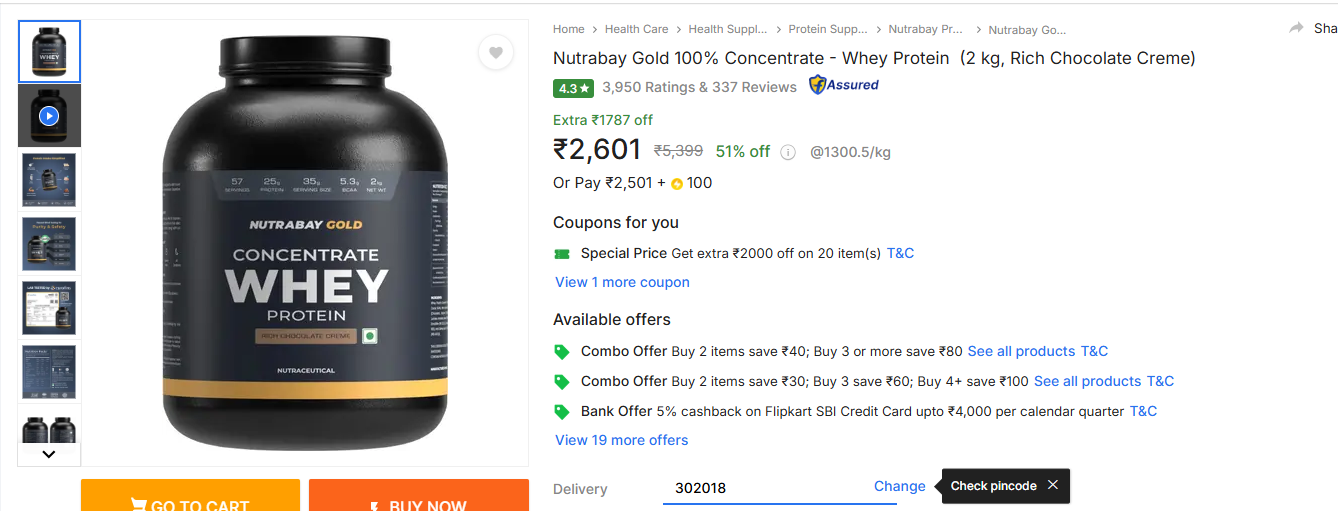Click the Flipkart Assured badge
Screen dimensions: 1338x511
click(844, 86)
